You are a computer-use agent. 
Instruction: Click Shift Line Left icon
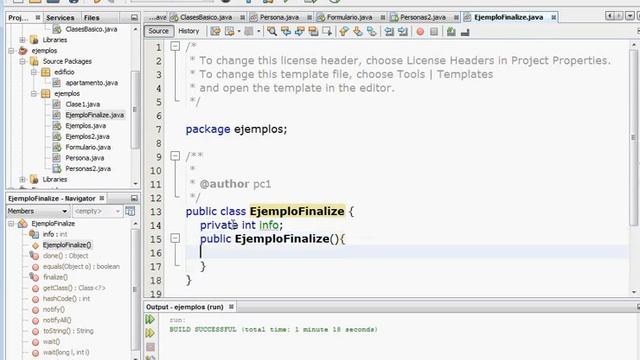(389, 31)
